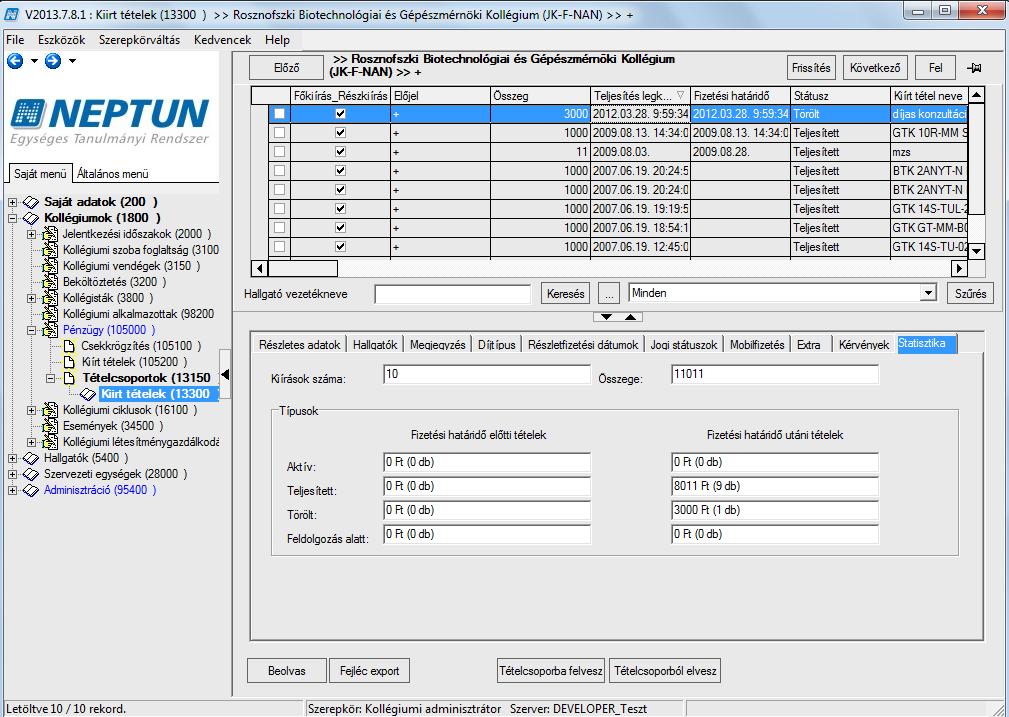Click the Saját adatok book icon
Image resolution: width=1009 pixels, height=717 pixels.
pos(31,202)
